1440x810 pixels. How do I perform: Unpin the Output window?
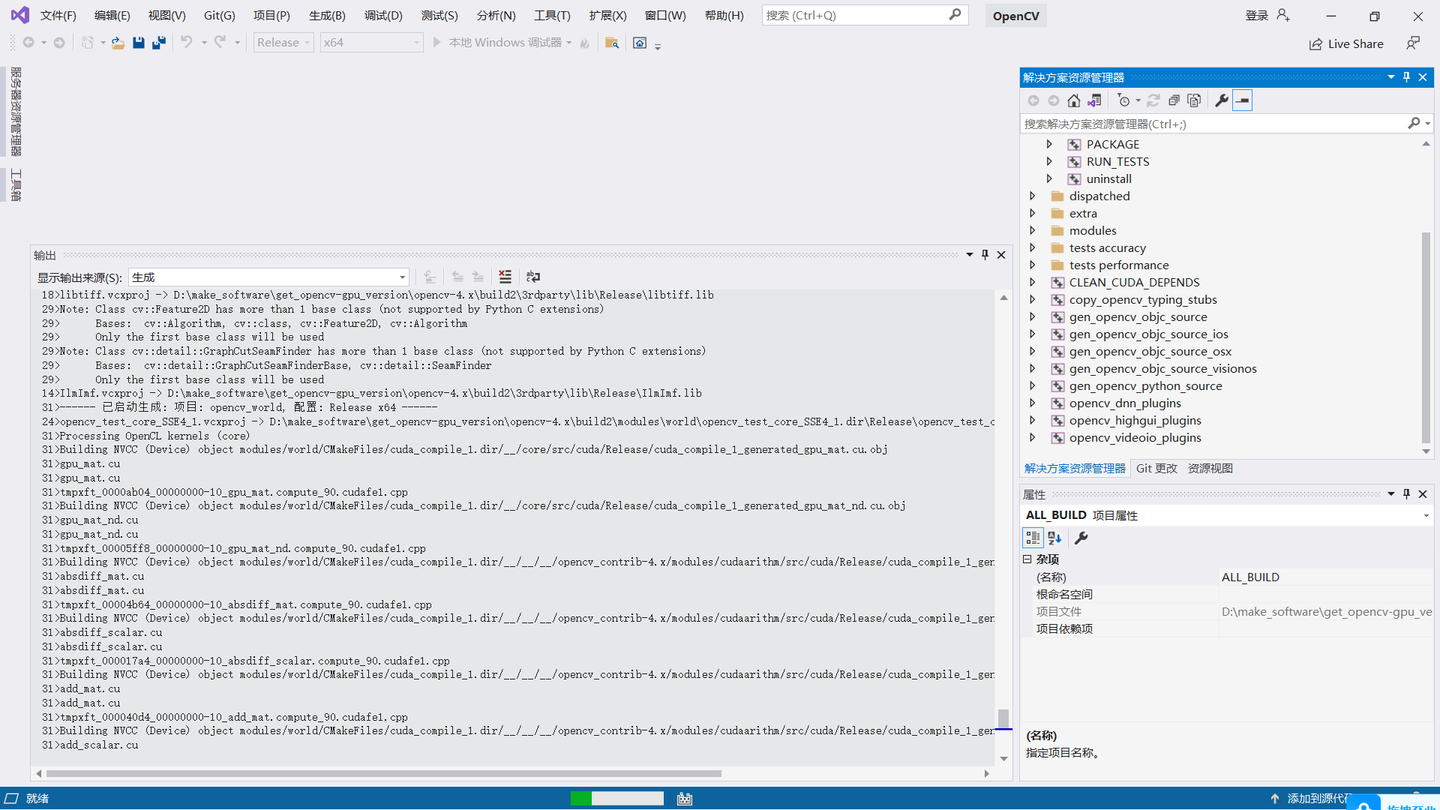985,254
